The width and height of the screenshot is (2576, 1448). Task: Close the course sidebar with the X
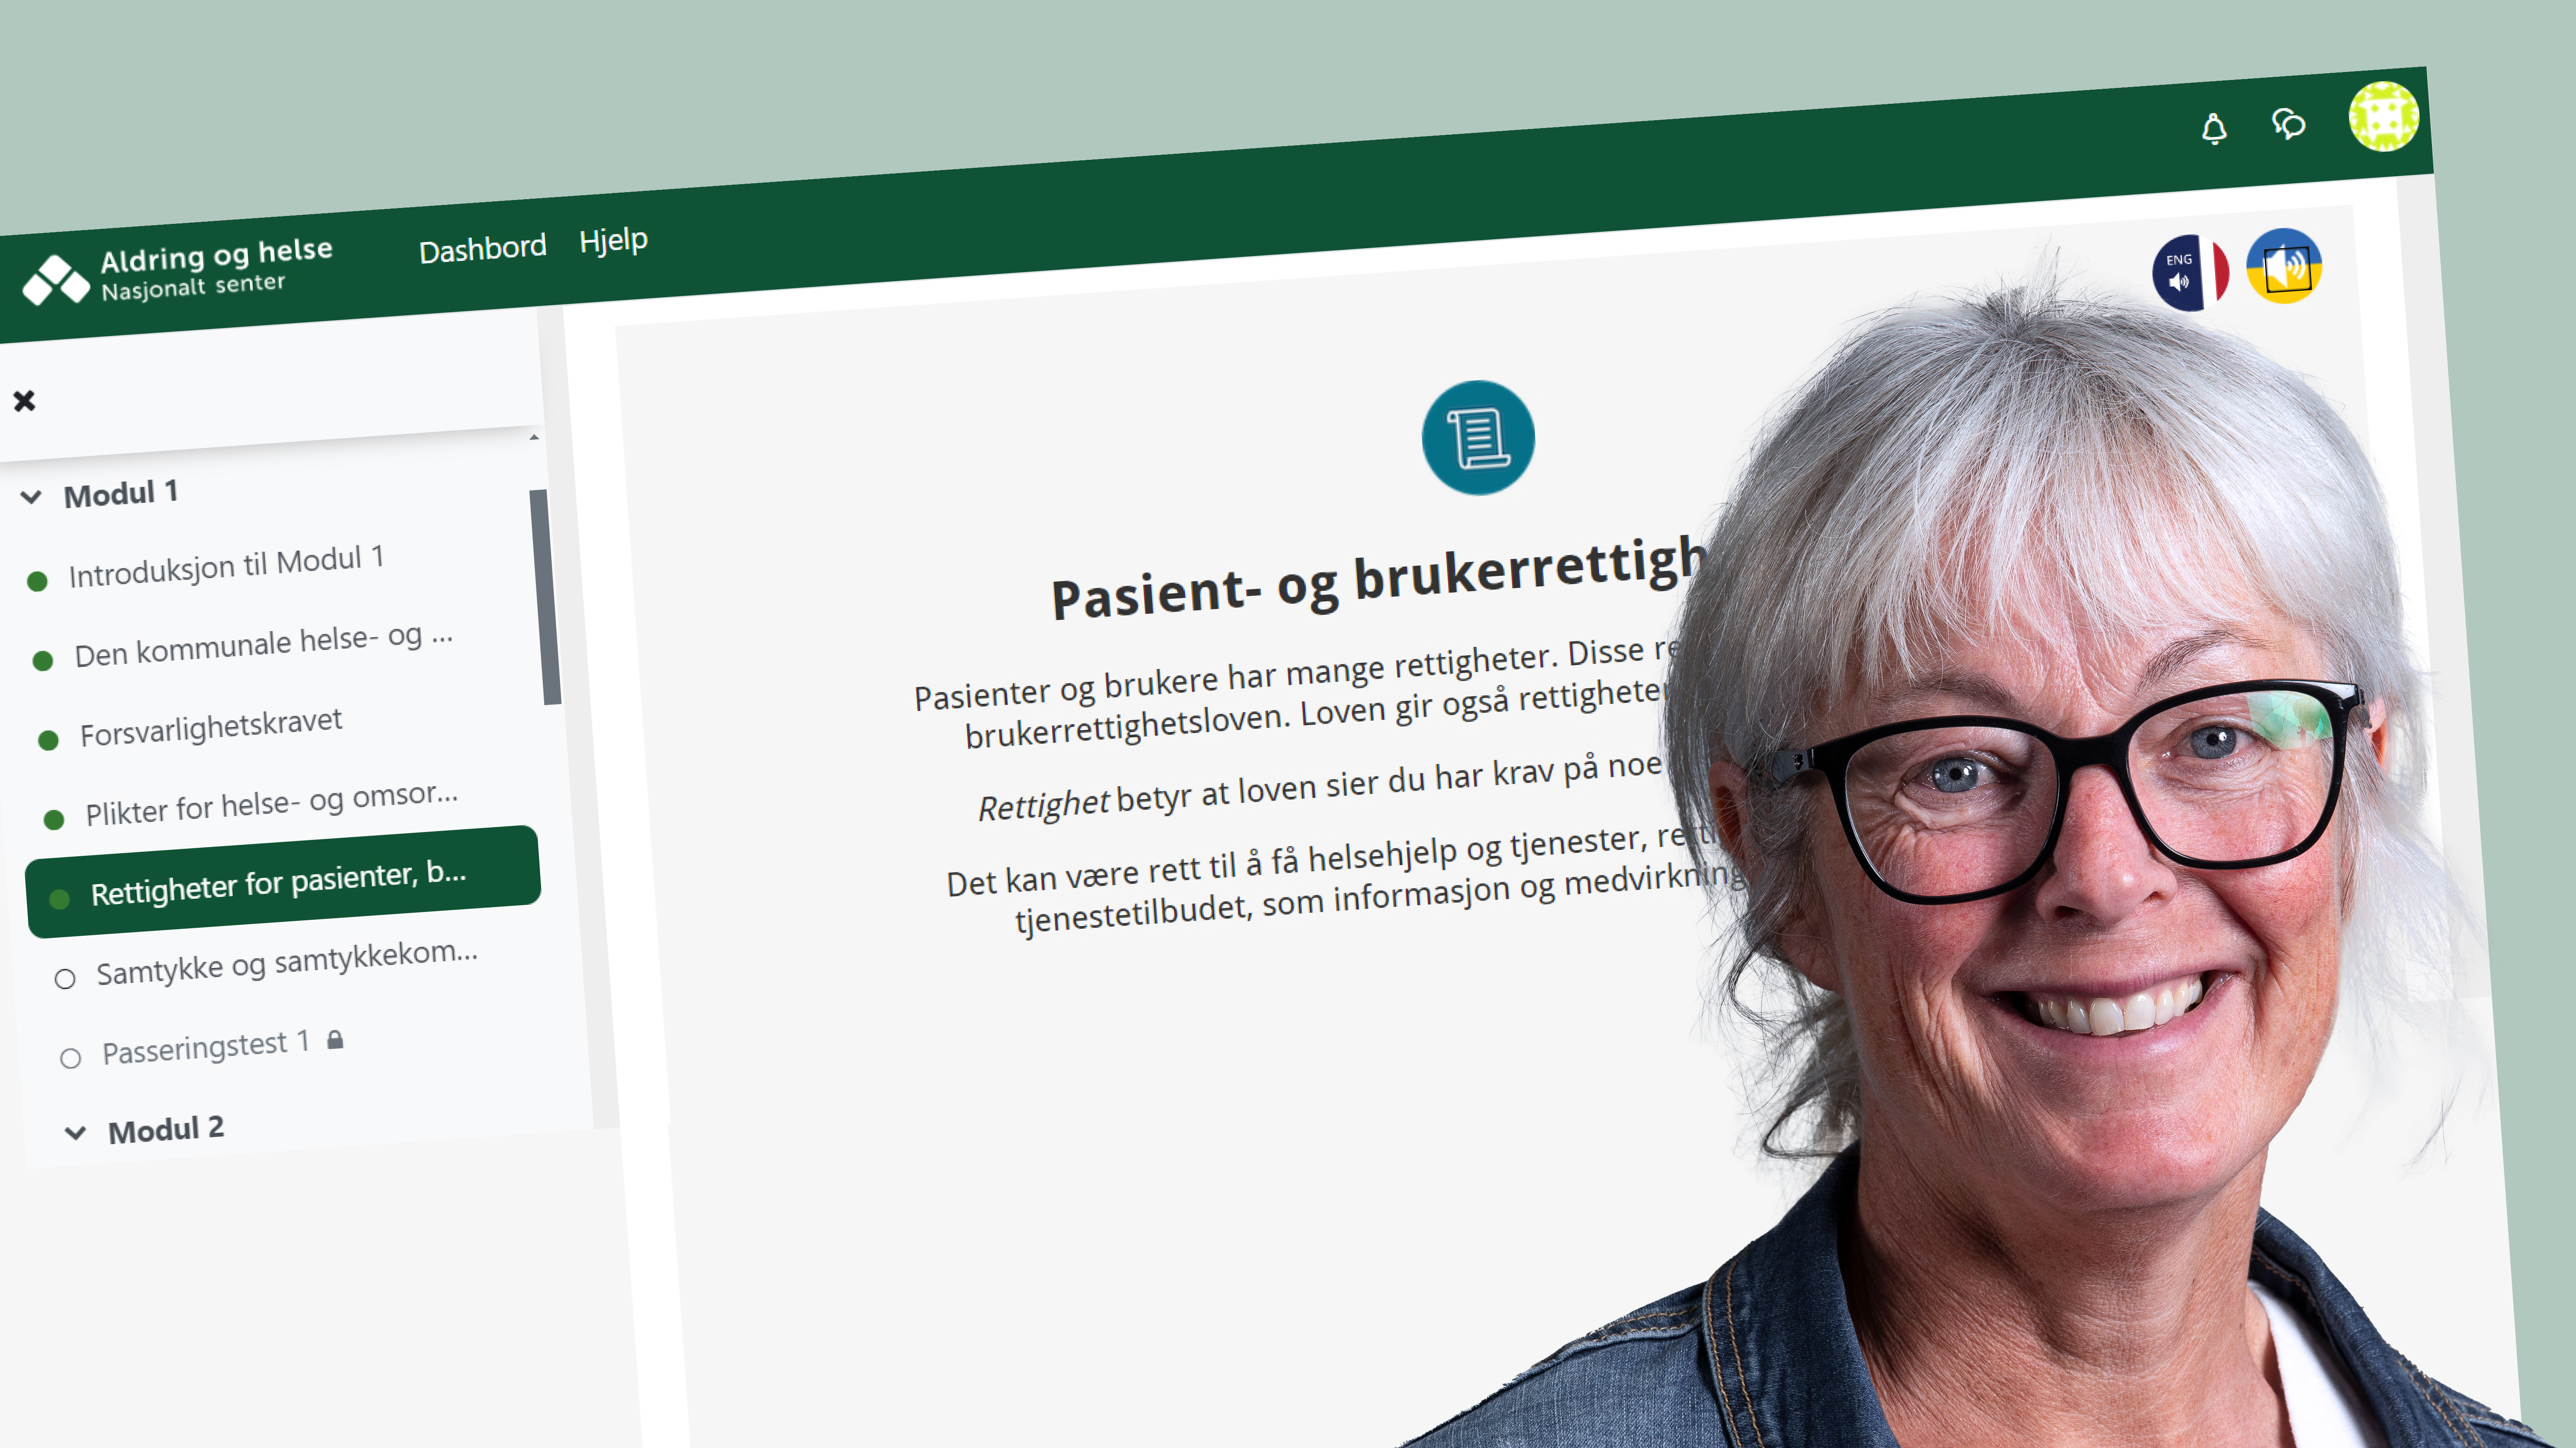click(24, 401)
